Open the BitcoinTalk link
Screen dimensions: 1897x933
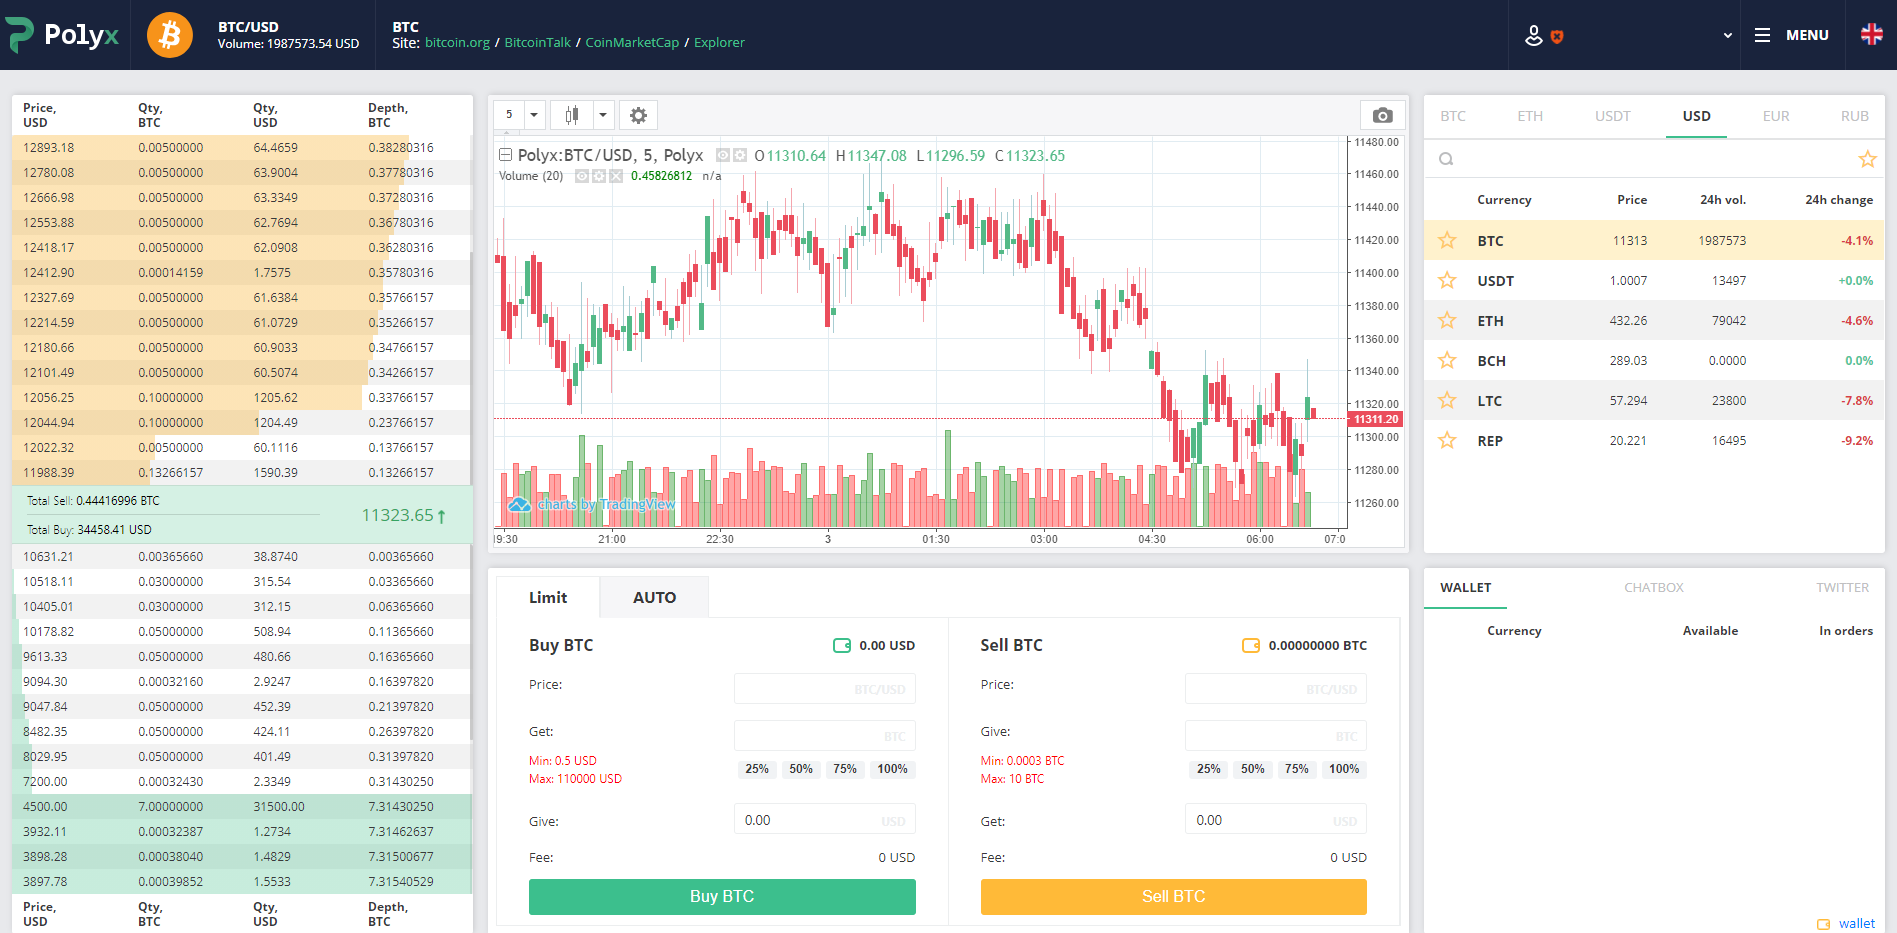[537, 43]
